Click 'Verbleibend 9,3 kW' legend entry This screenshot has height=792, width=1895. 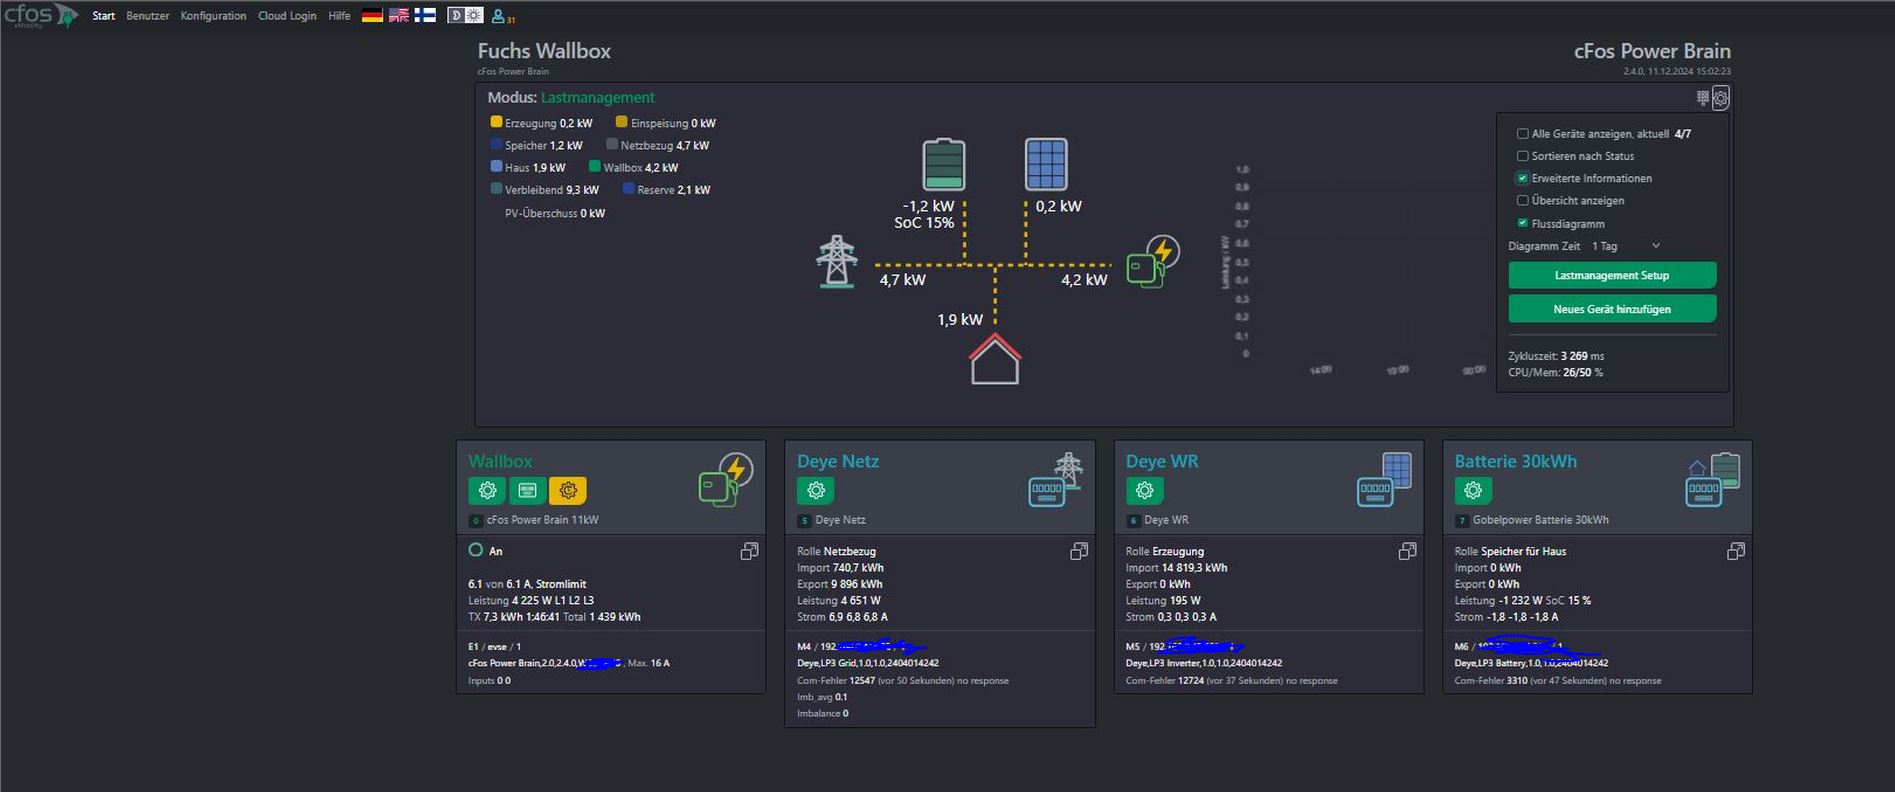(x=545, y=189)
